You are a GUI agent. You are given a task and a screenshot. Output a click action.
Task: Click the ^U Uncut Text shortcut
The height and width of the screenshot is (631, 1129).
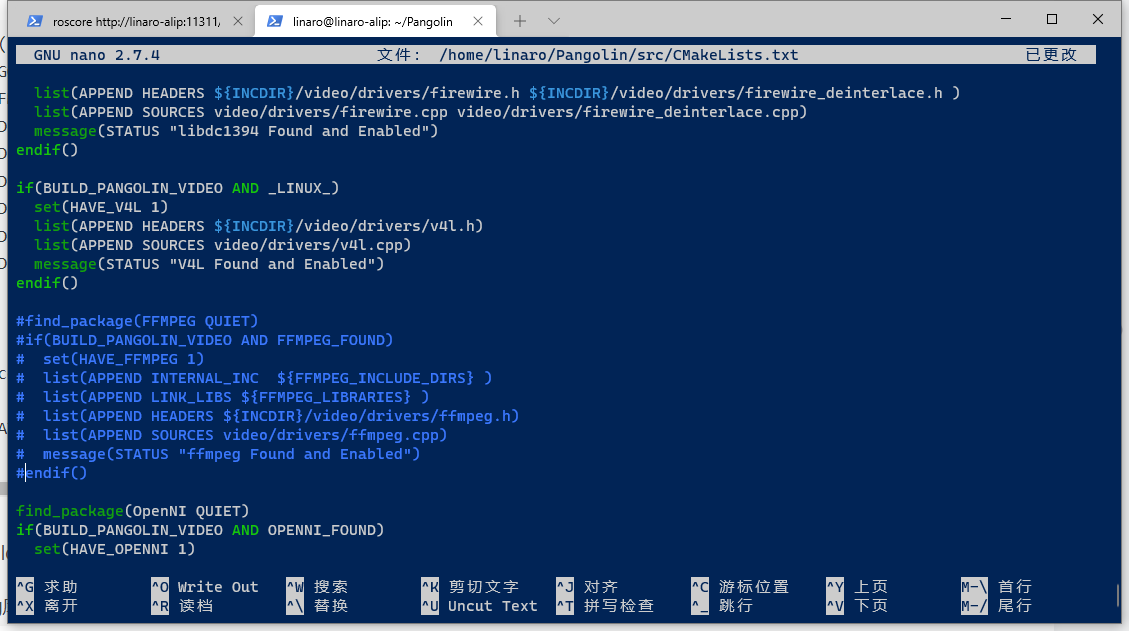pos(480,606)
